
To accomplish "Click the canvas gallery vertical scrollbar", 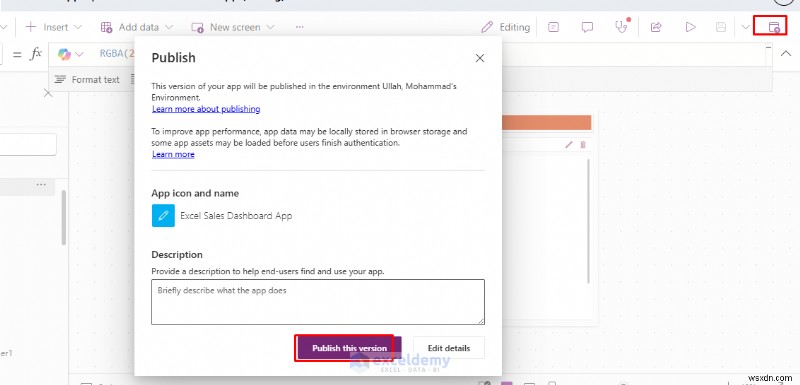I will (x=588, y=221).
